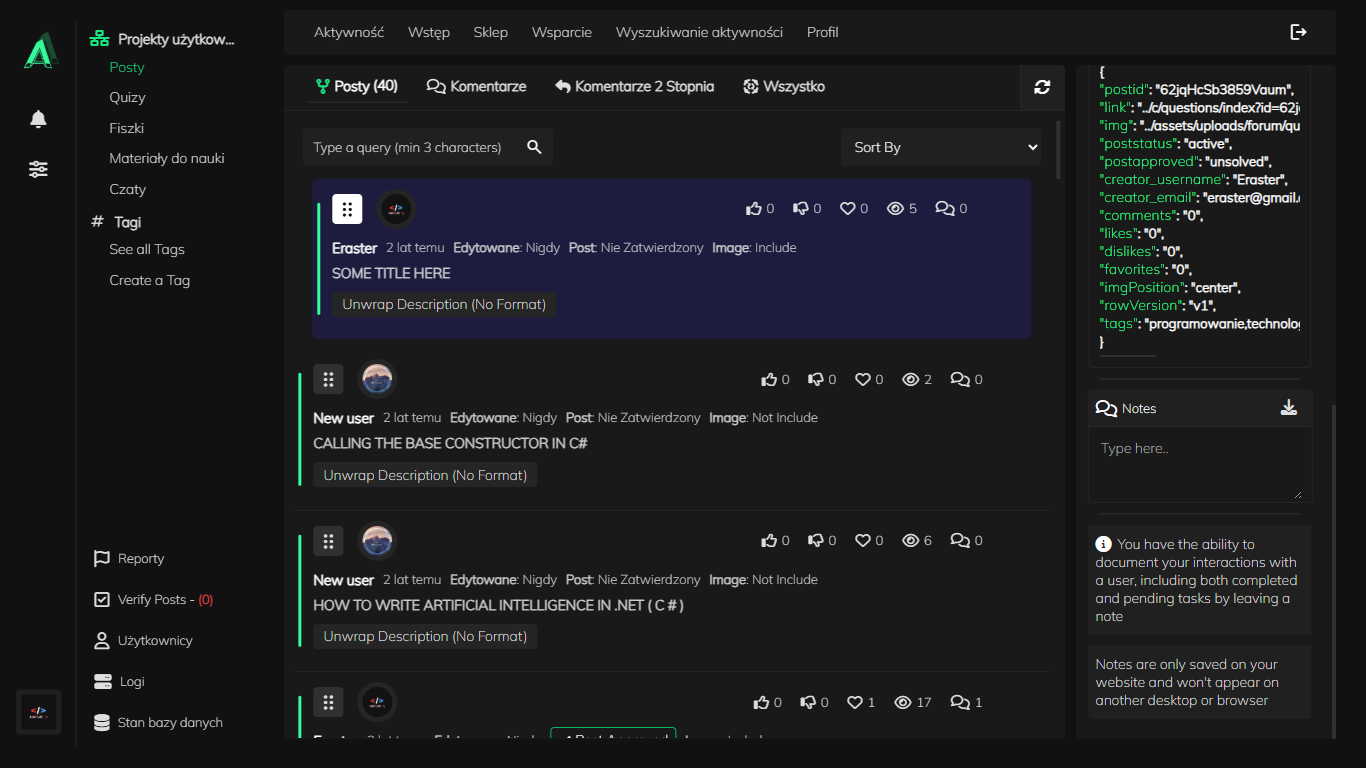Click the post list vertical scrollbar
1366x768 pixels.
click(x=1058, y=150)
